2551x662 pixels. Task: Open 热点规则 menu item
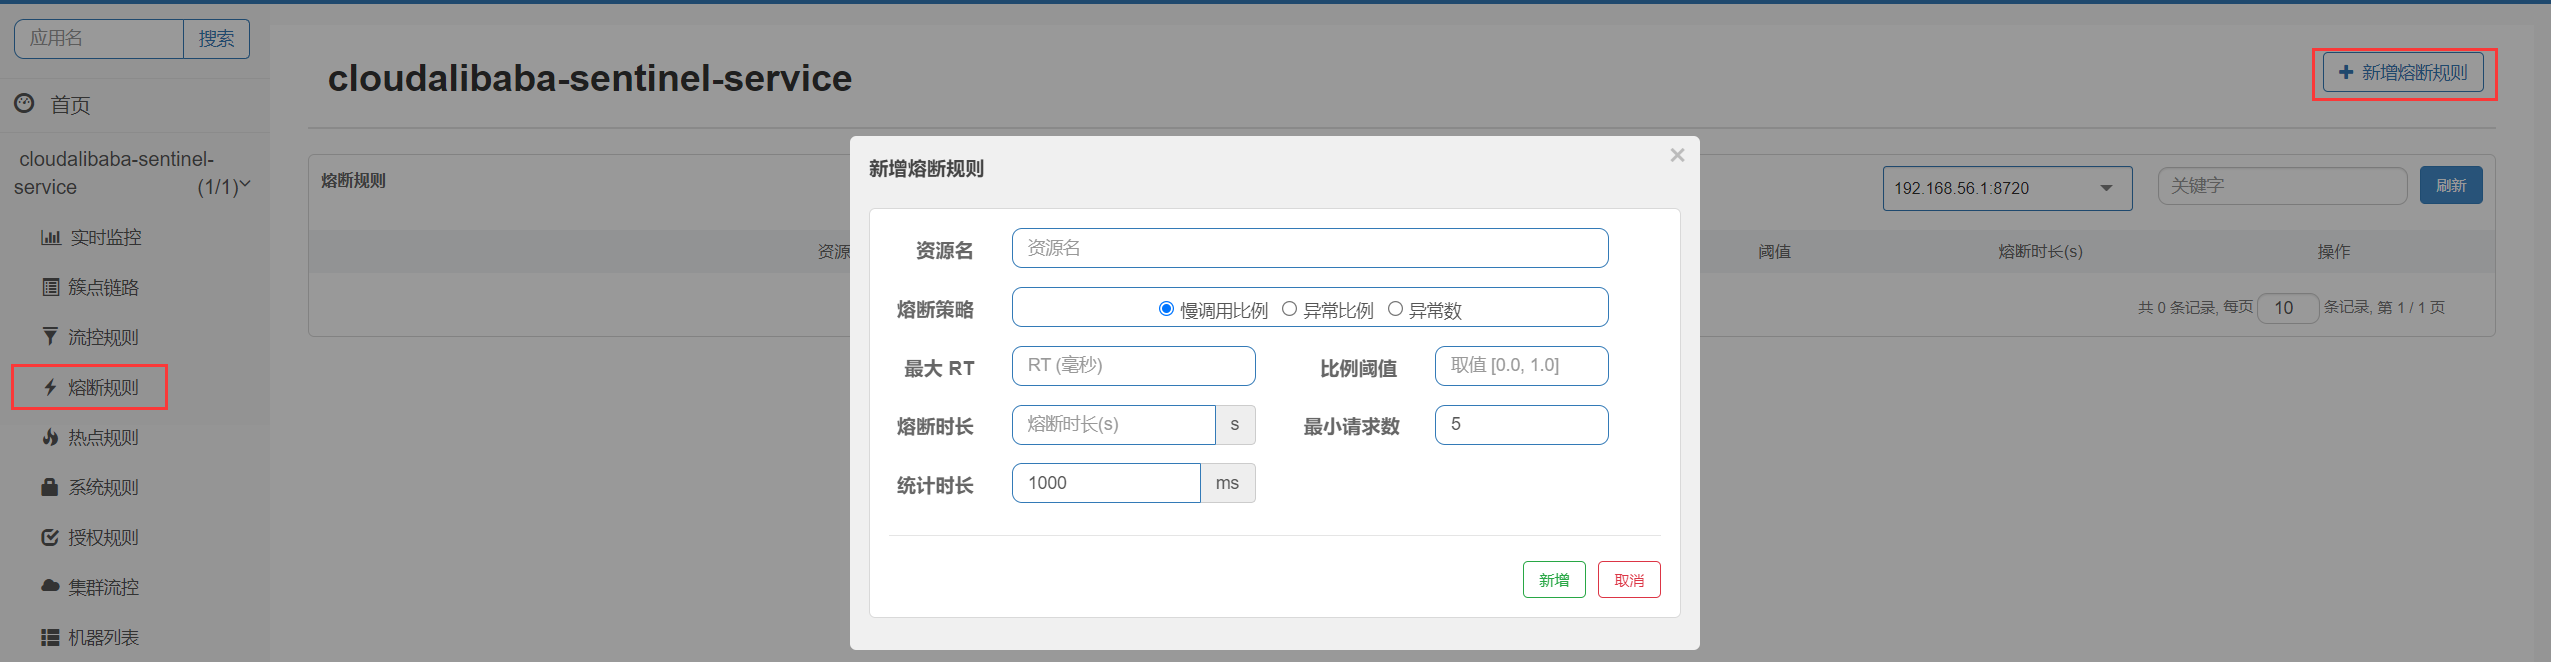(103, 437)
